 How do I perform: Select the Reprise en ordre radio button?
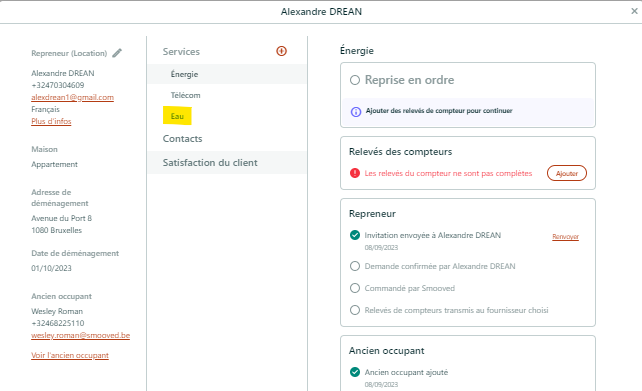point(355,80)
